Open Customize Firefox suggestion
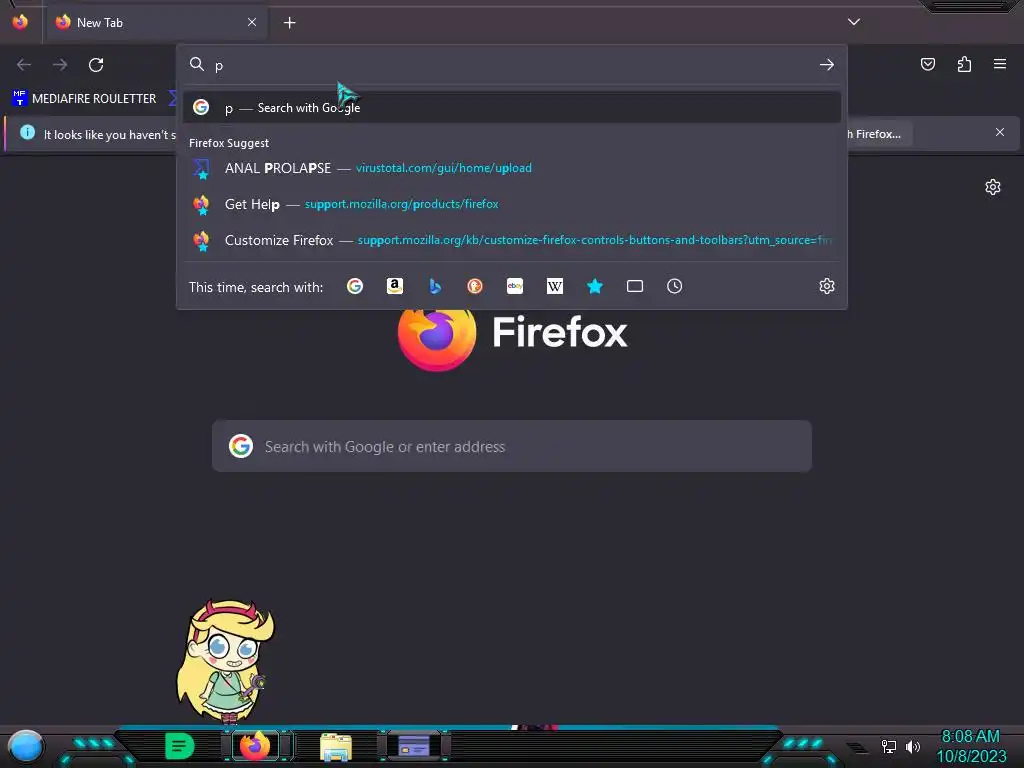Screen dimensions: 1024x768 511,240
